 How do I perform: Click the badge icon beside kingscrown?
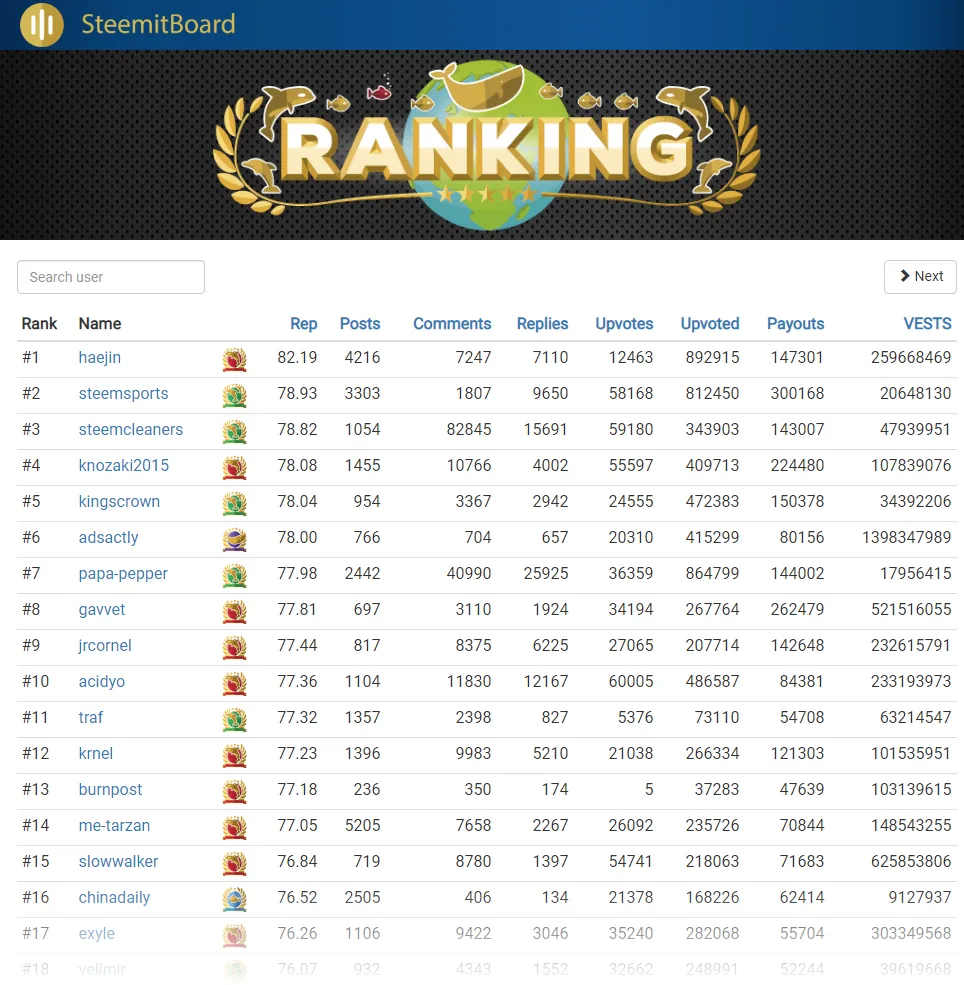235,503
